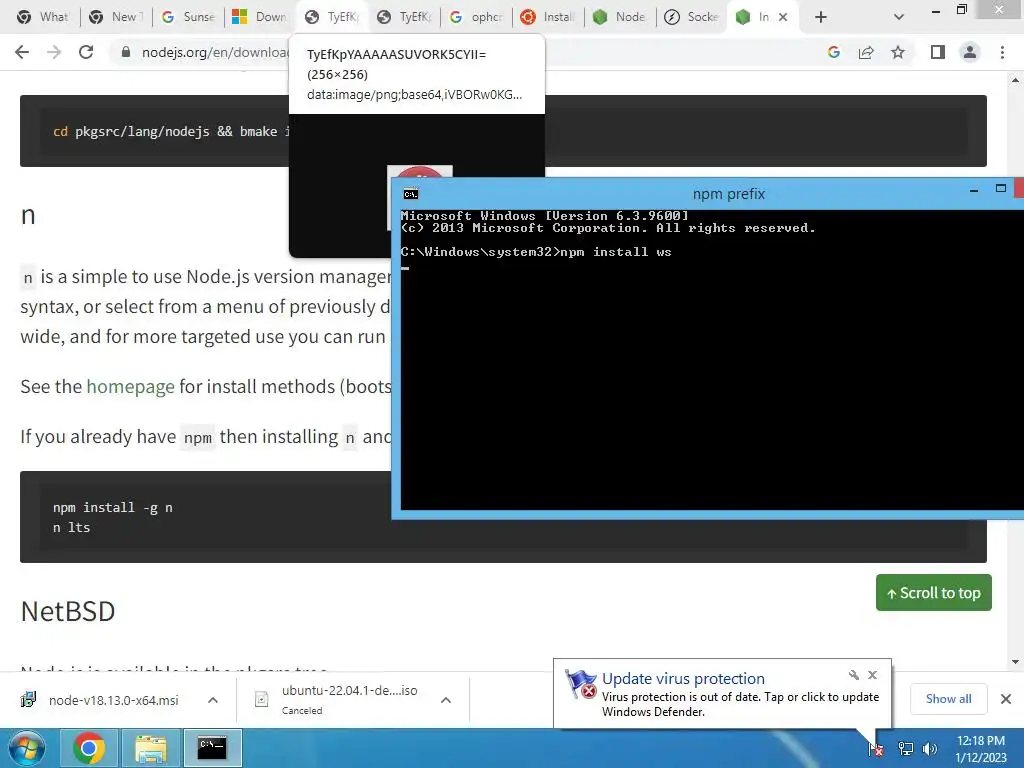The width and height of the screenshot is (1024, 768).
Task: Click the Google icon in the address bar
Action: 834,52
